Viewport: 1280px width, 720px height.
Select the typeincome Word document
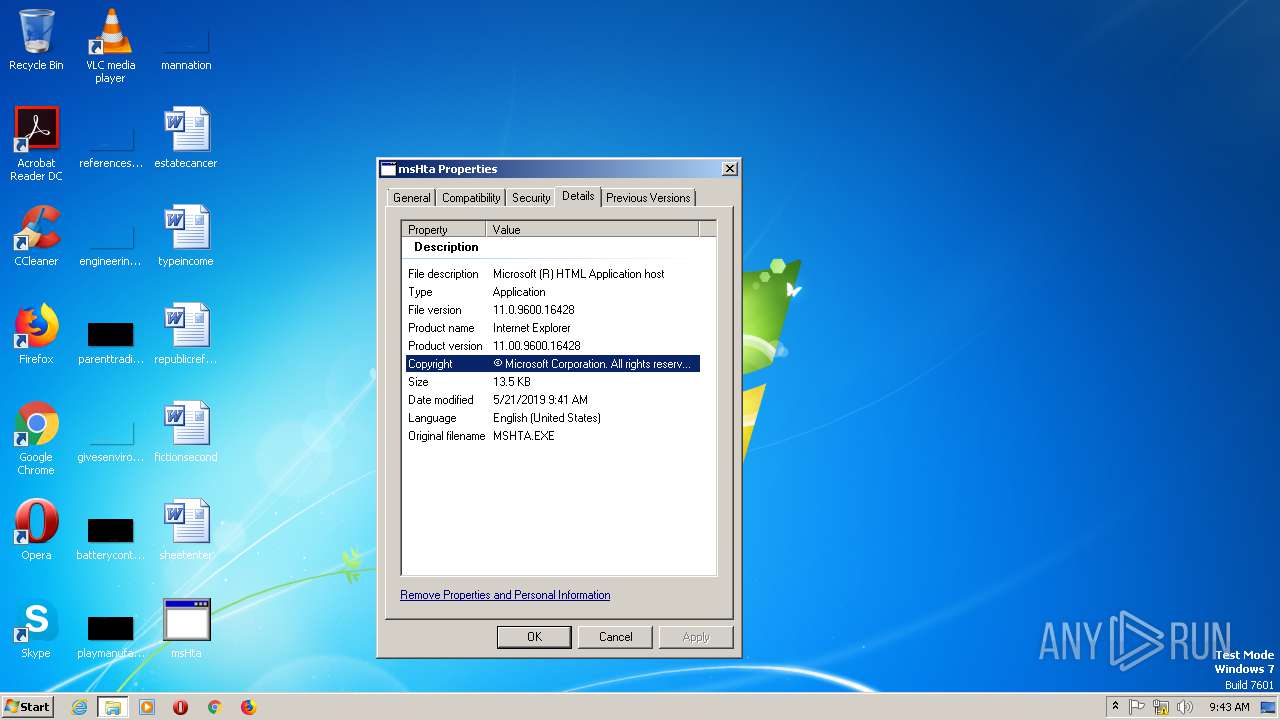(186, 236)
